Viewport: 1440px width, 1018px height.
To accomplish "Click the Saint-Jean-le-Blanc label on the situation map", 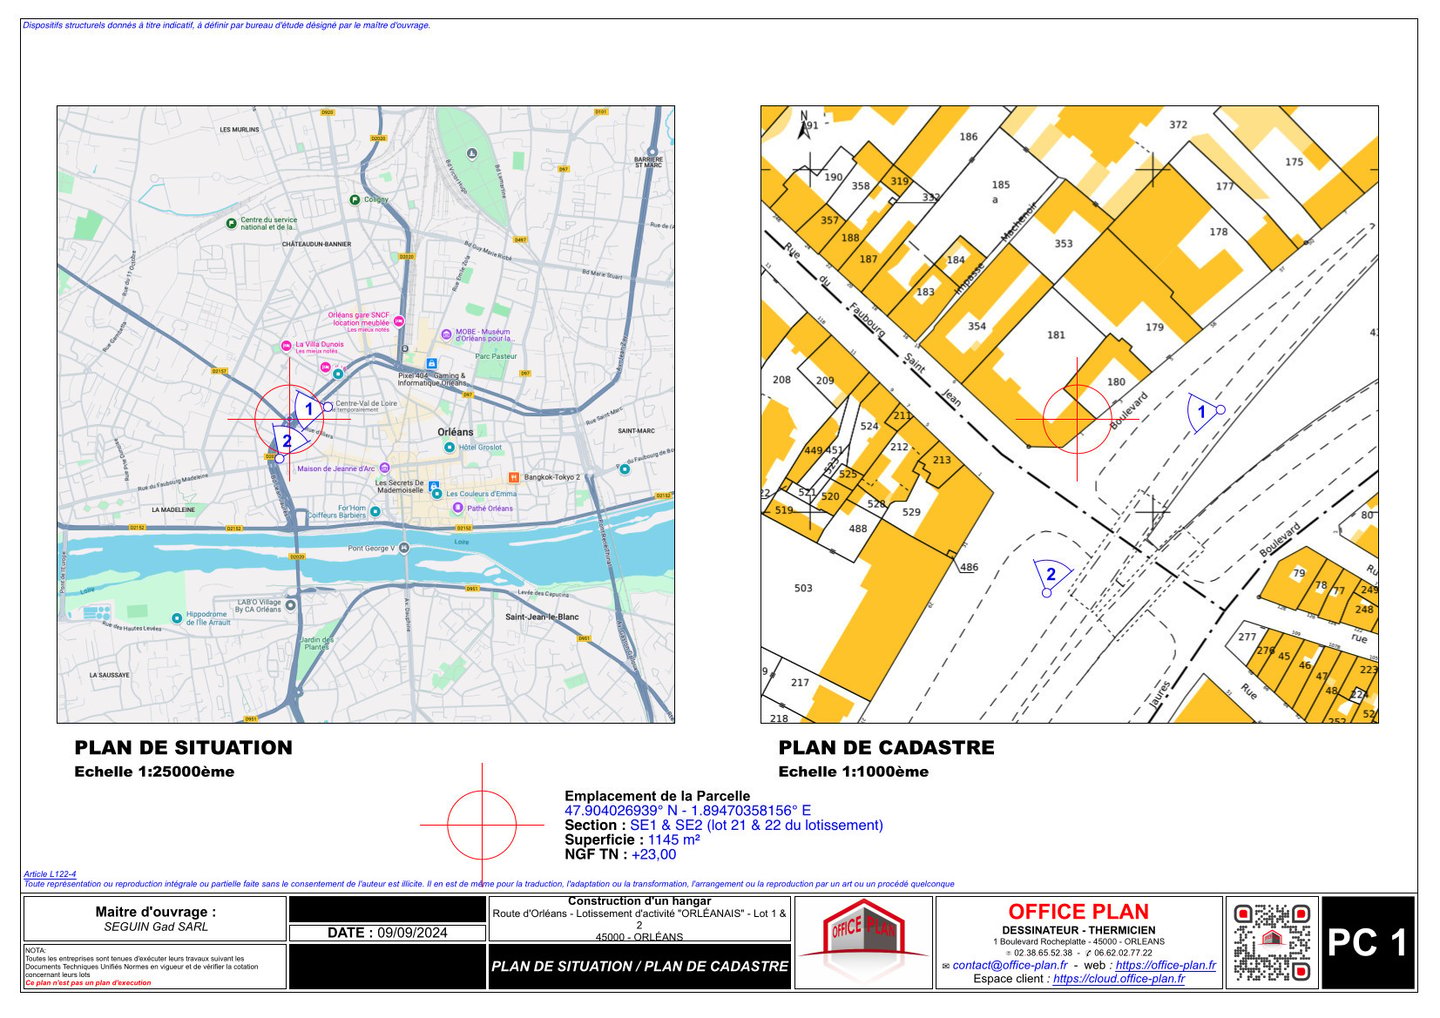I will point(542,617).
